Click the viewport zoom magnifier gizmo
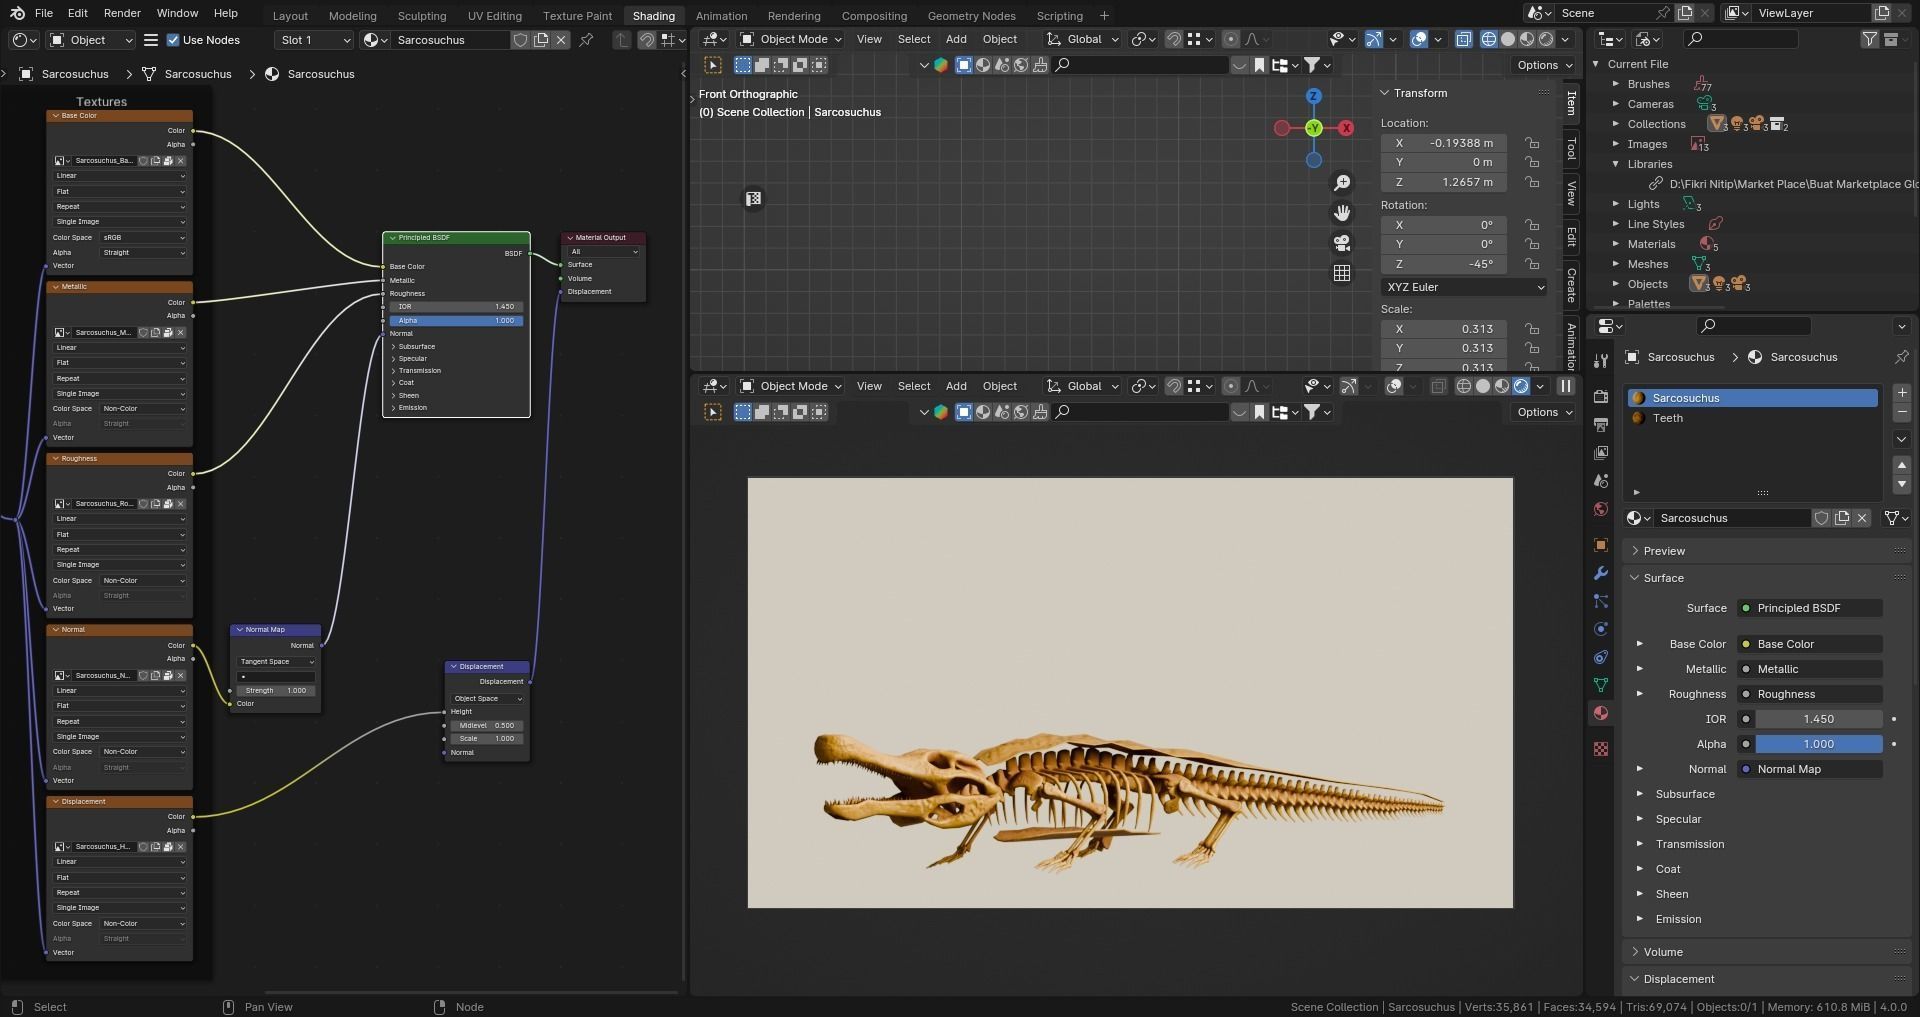 pos(1342,183)
